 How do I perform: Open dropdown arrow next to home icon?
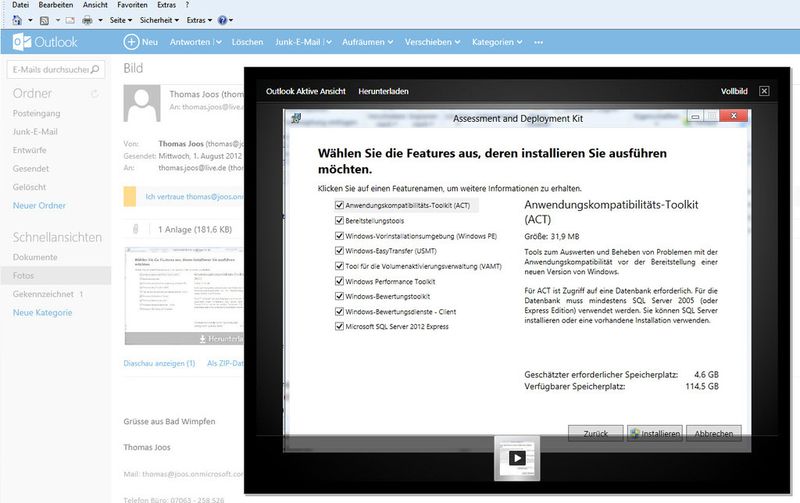(x=30, y=20)
